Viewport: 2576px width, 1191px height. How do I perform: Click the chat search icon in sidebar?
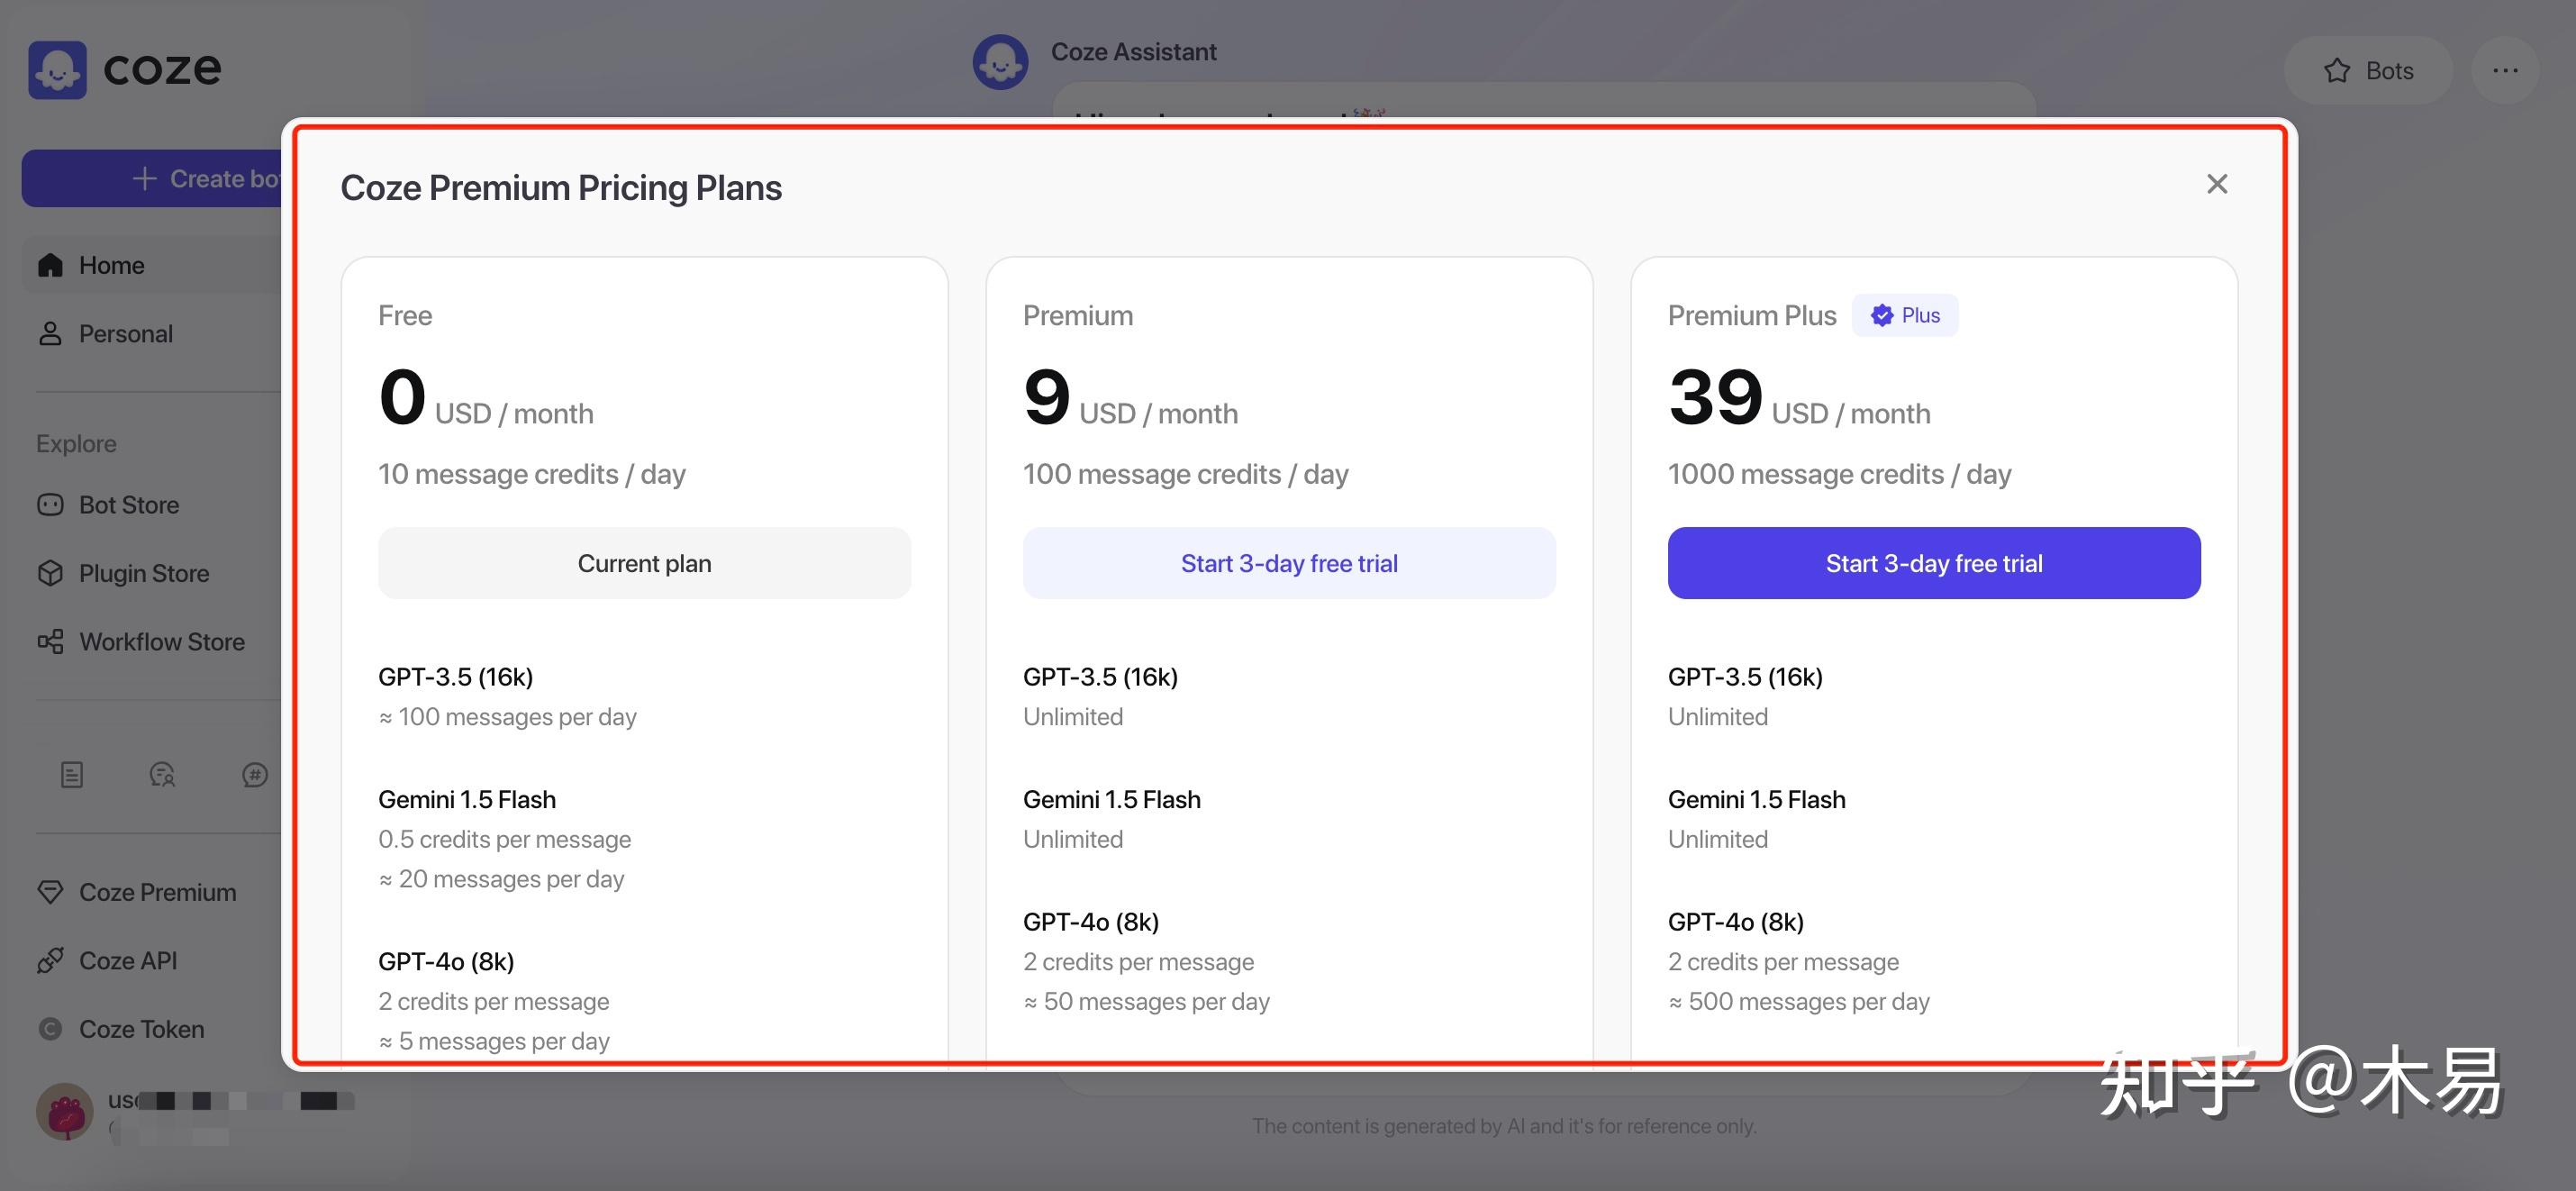click(x=162, y=775)
